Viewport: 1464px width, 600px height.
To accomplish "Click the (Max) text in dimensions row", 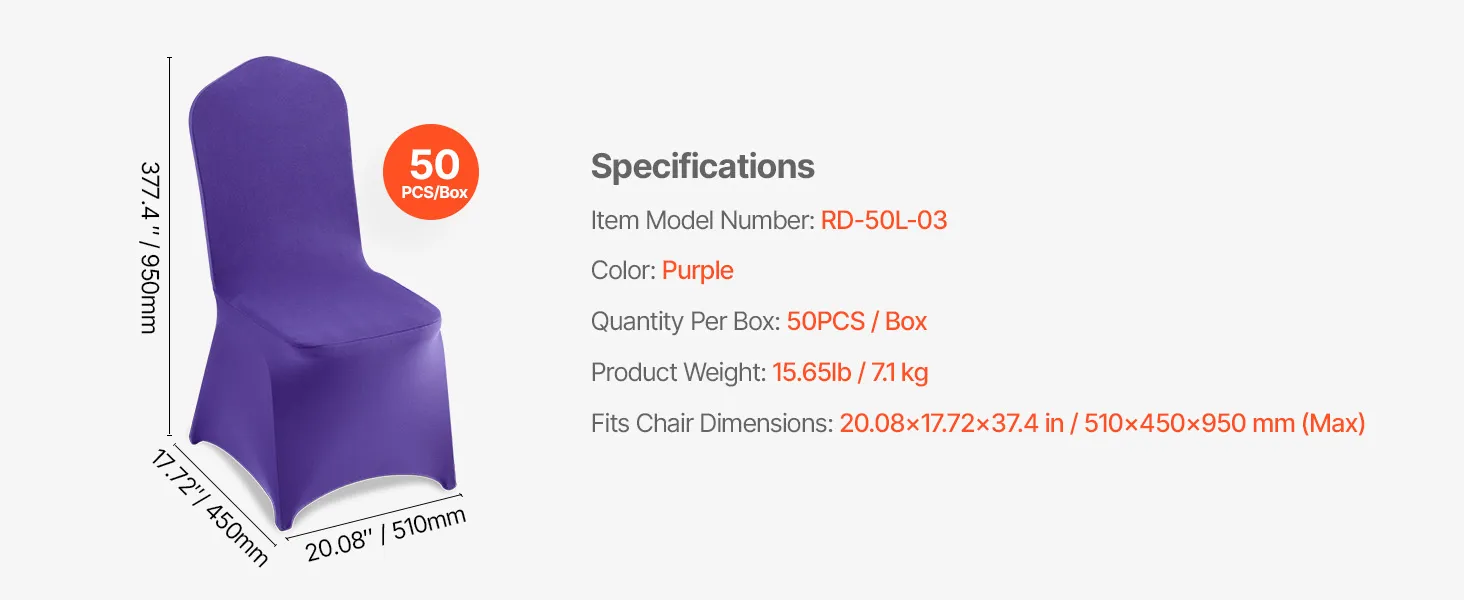I will pos(1332,424).
